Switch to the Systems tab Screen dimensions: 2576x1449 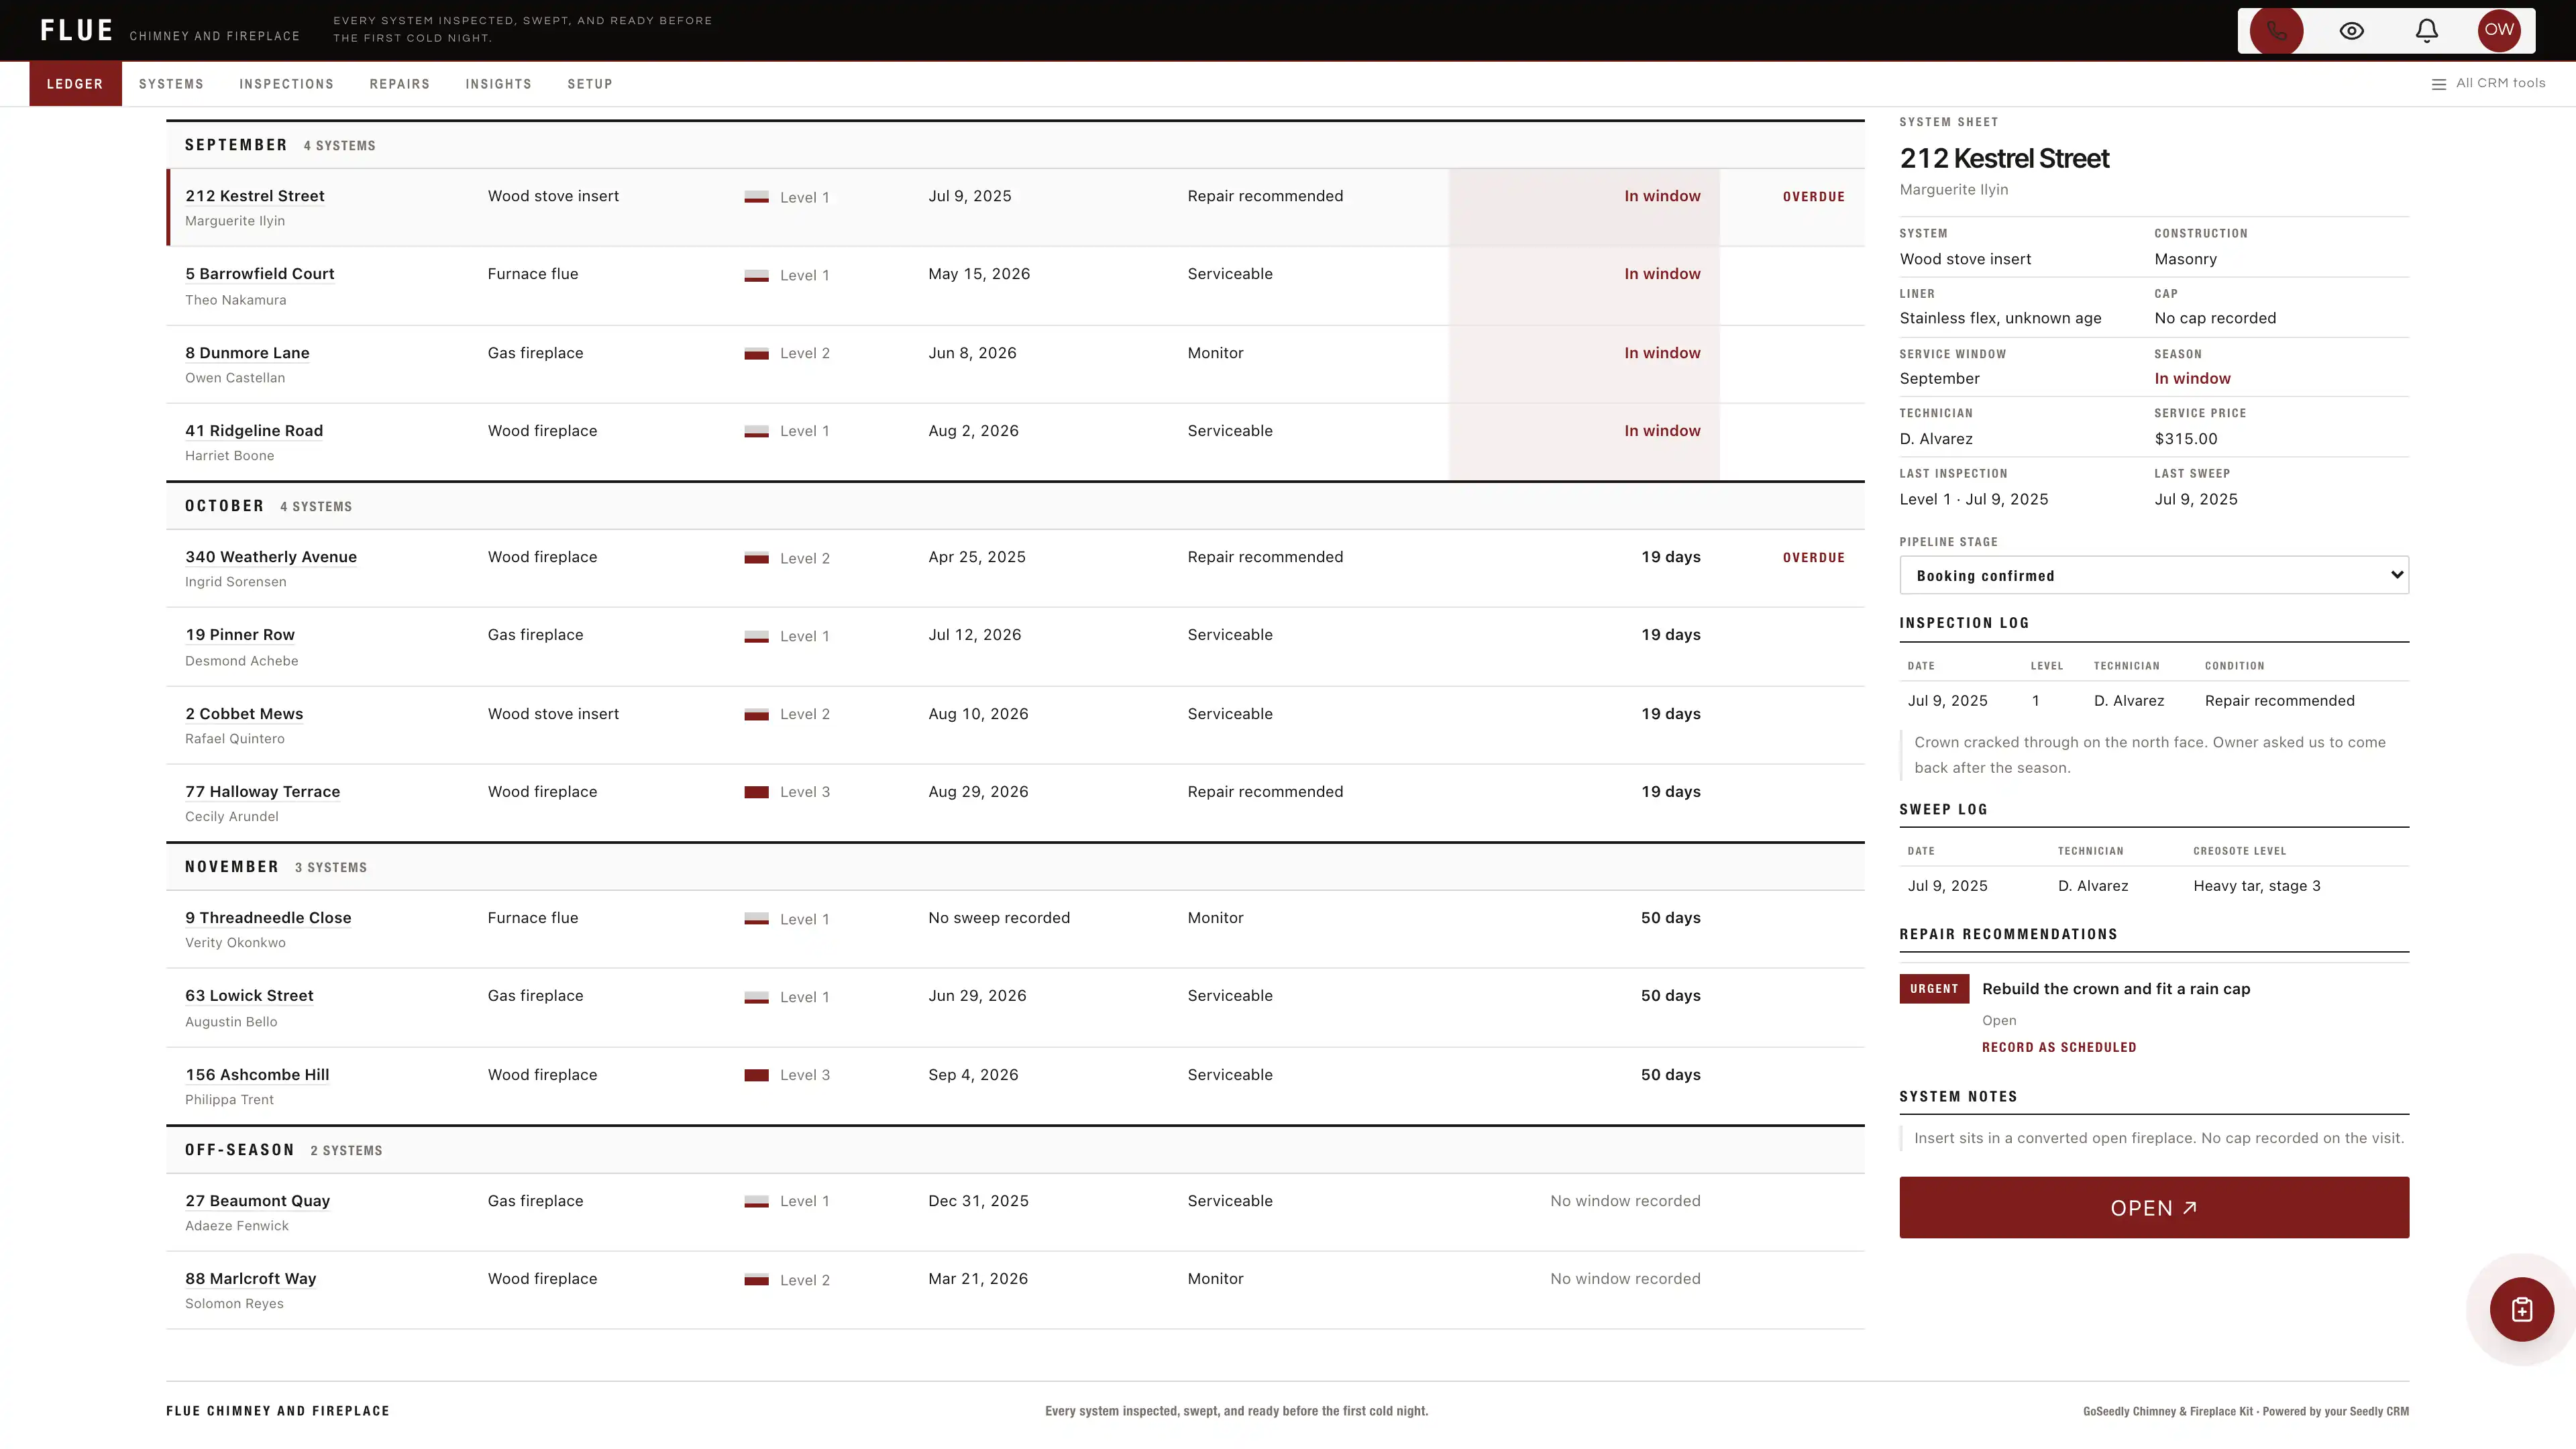(x=171, y=84)
